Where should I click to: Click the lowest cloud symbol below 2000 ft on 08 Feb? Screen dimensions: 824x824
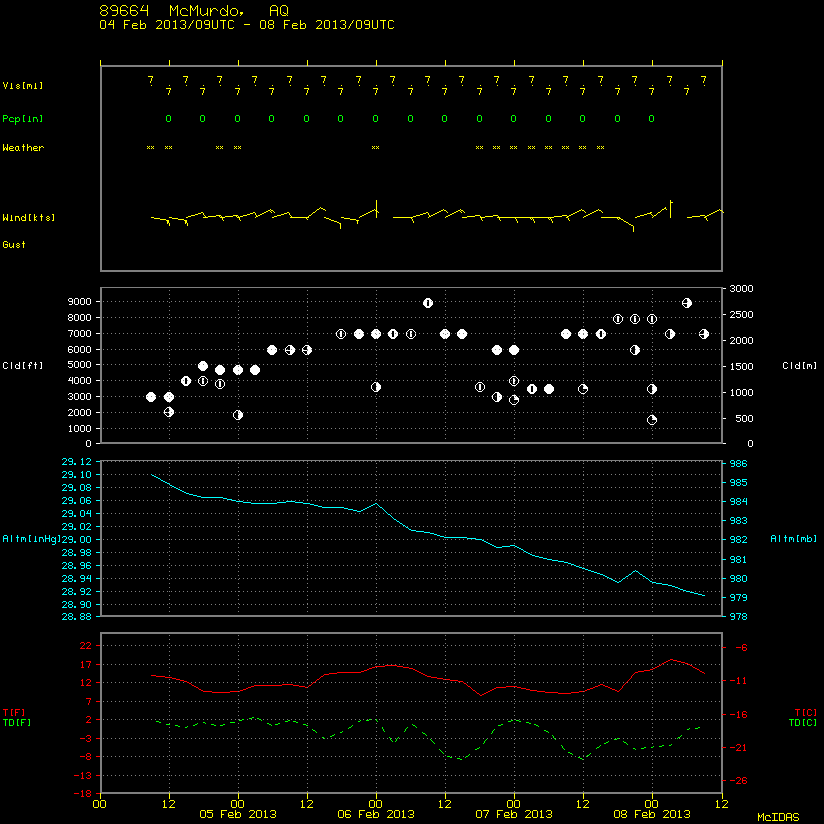(652, 420)
